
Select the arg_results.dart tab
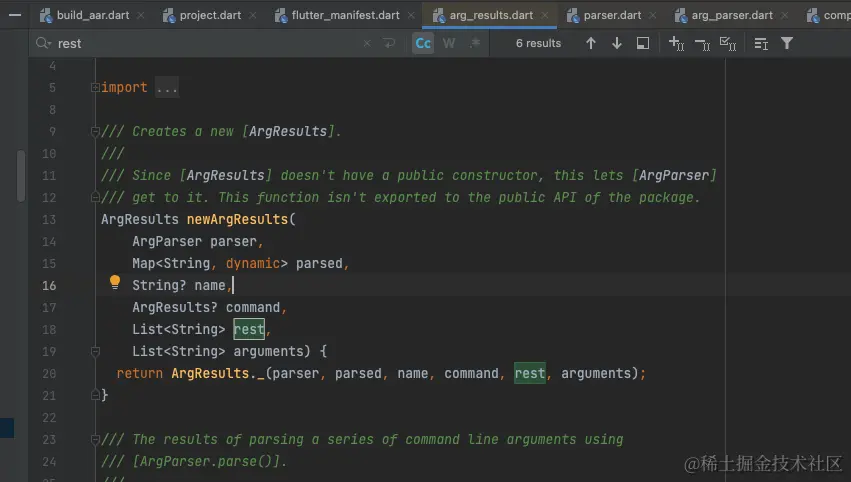point(491,15)
